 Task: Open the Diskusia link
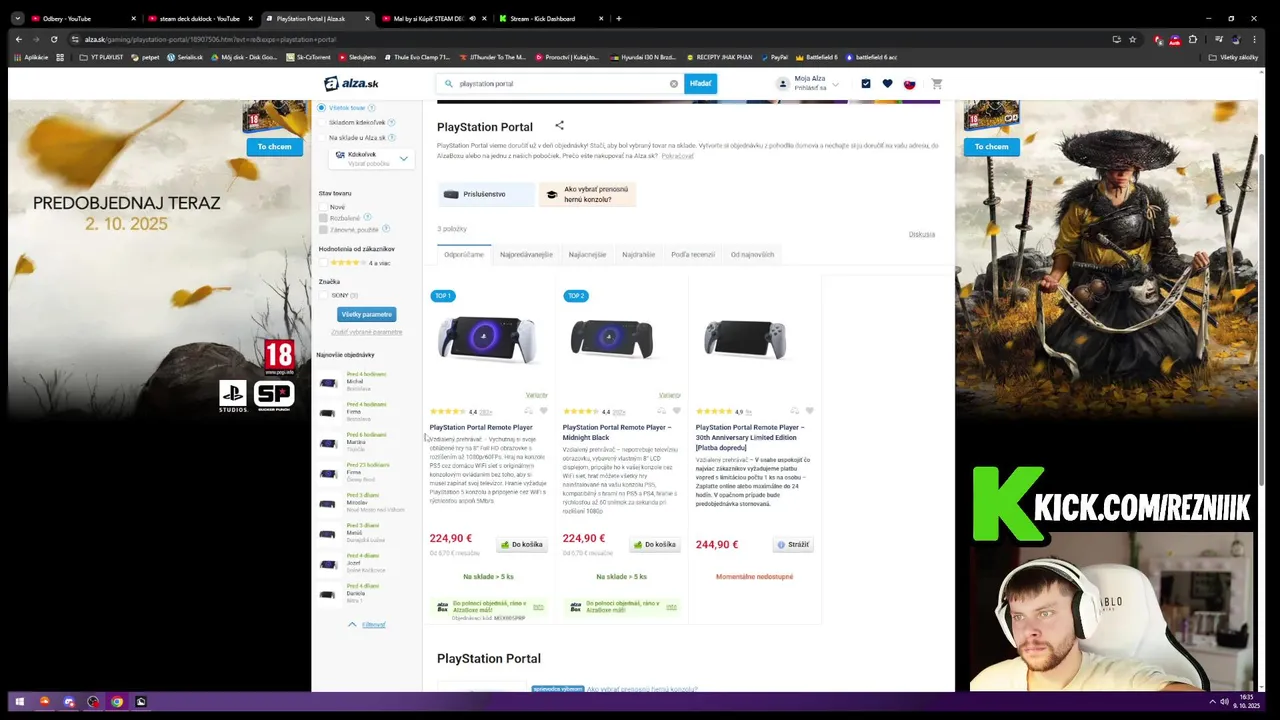tap(922, 234)
